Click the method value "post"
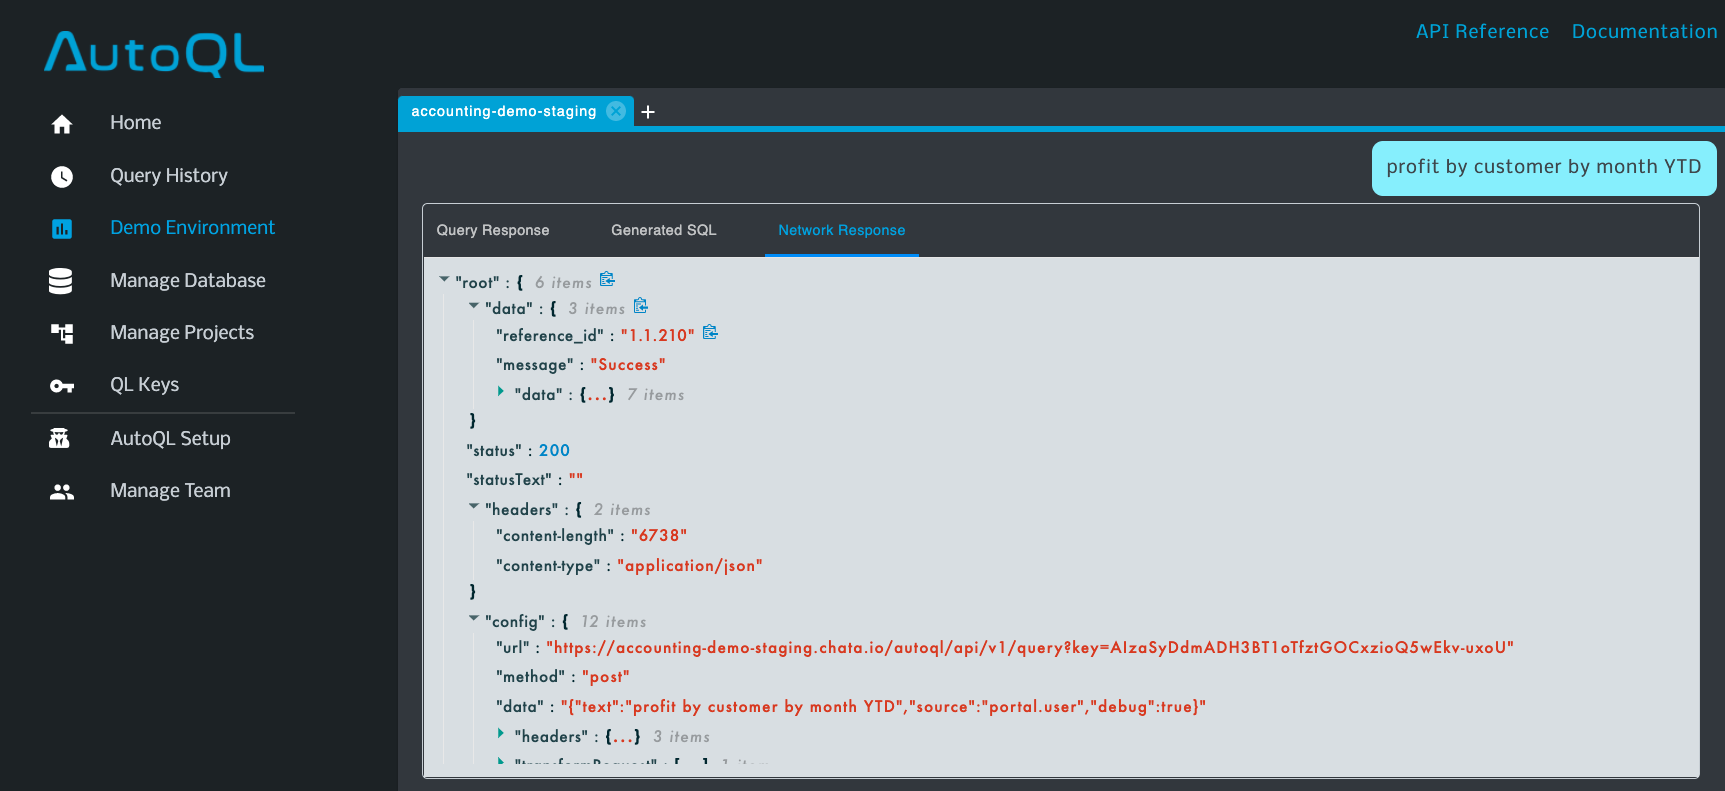Viewport: 1725px width, 791px height. click(x=606, y=677)
